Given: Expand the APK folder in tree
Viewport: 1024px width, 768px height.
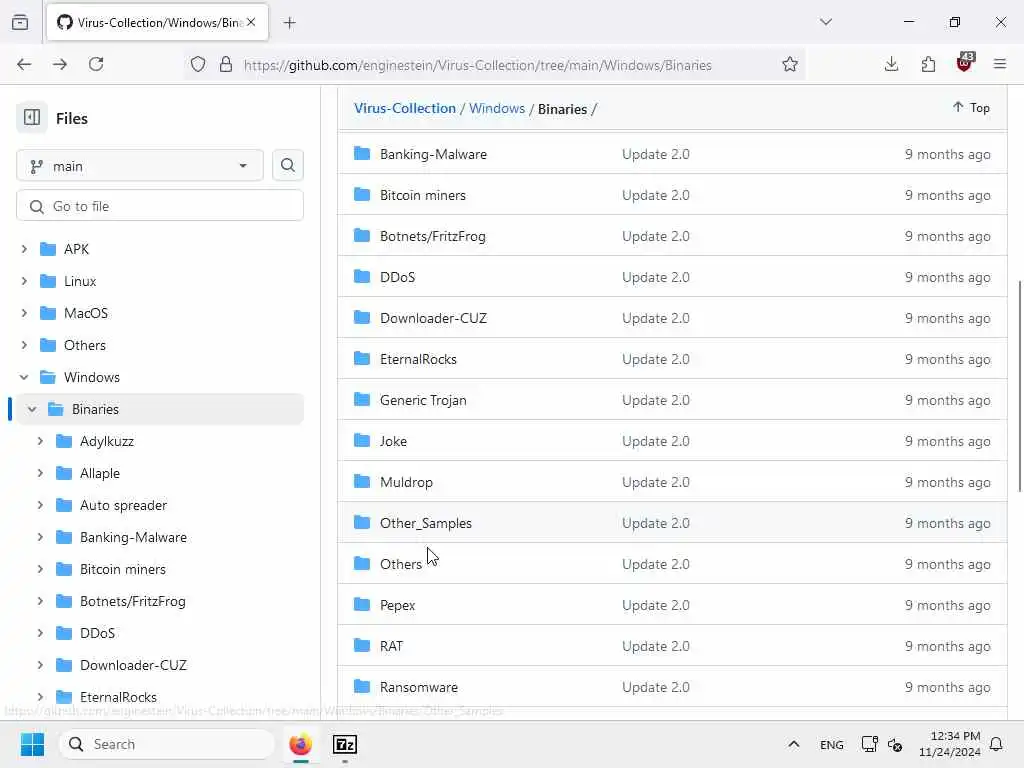Looking at the screenshot, I should coord(24,249).
